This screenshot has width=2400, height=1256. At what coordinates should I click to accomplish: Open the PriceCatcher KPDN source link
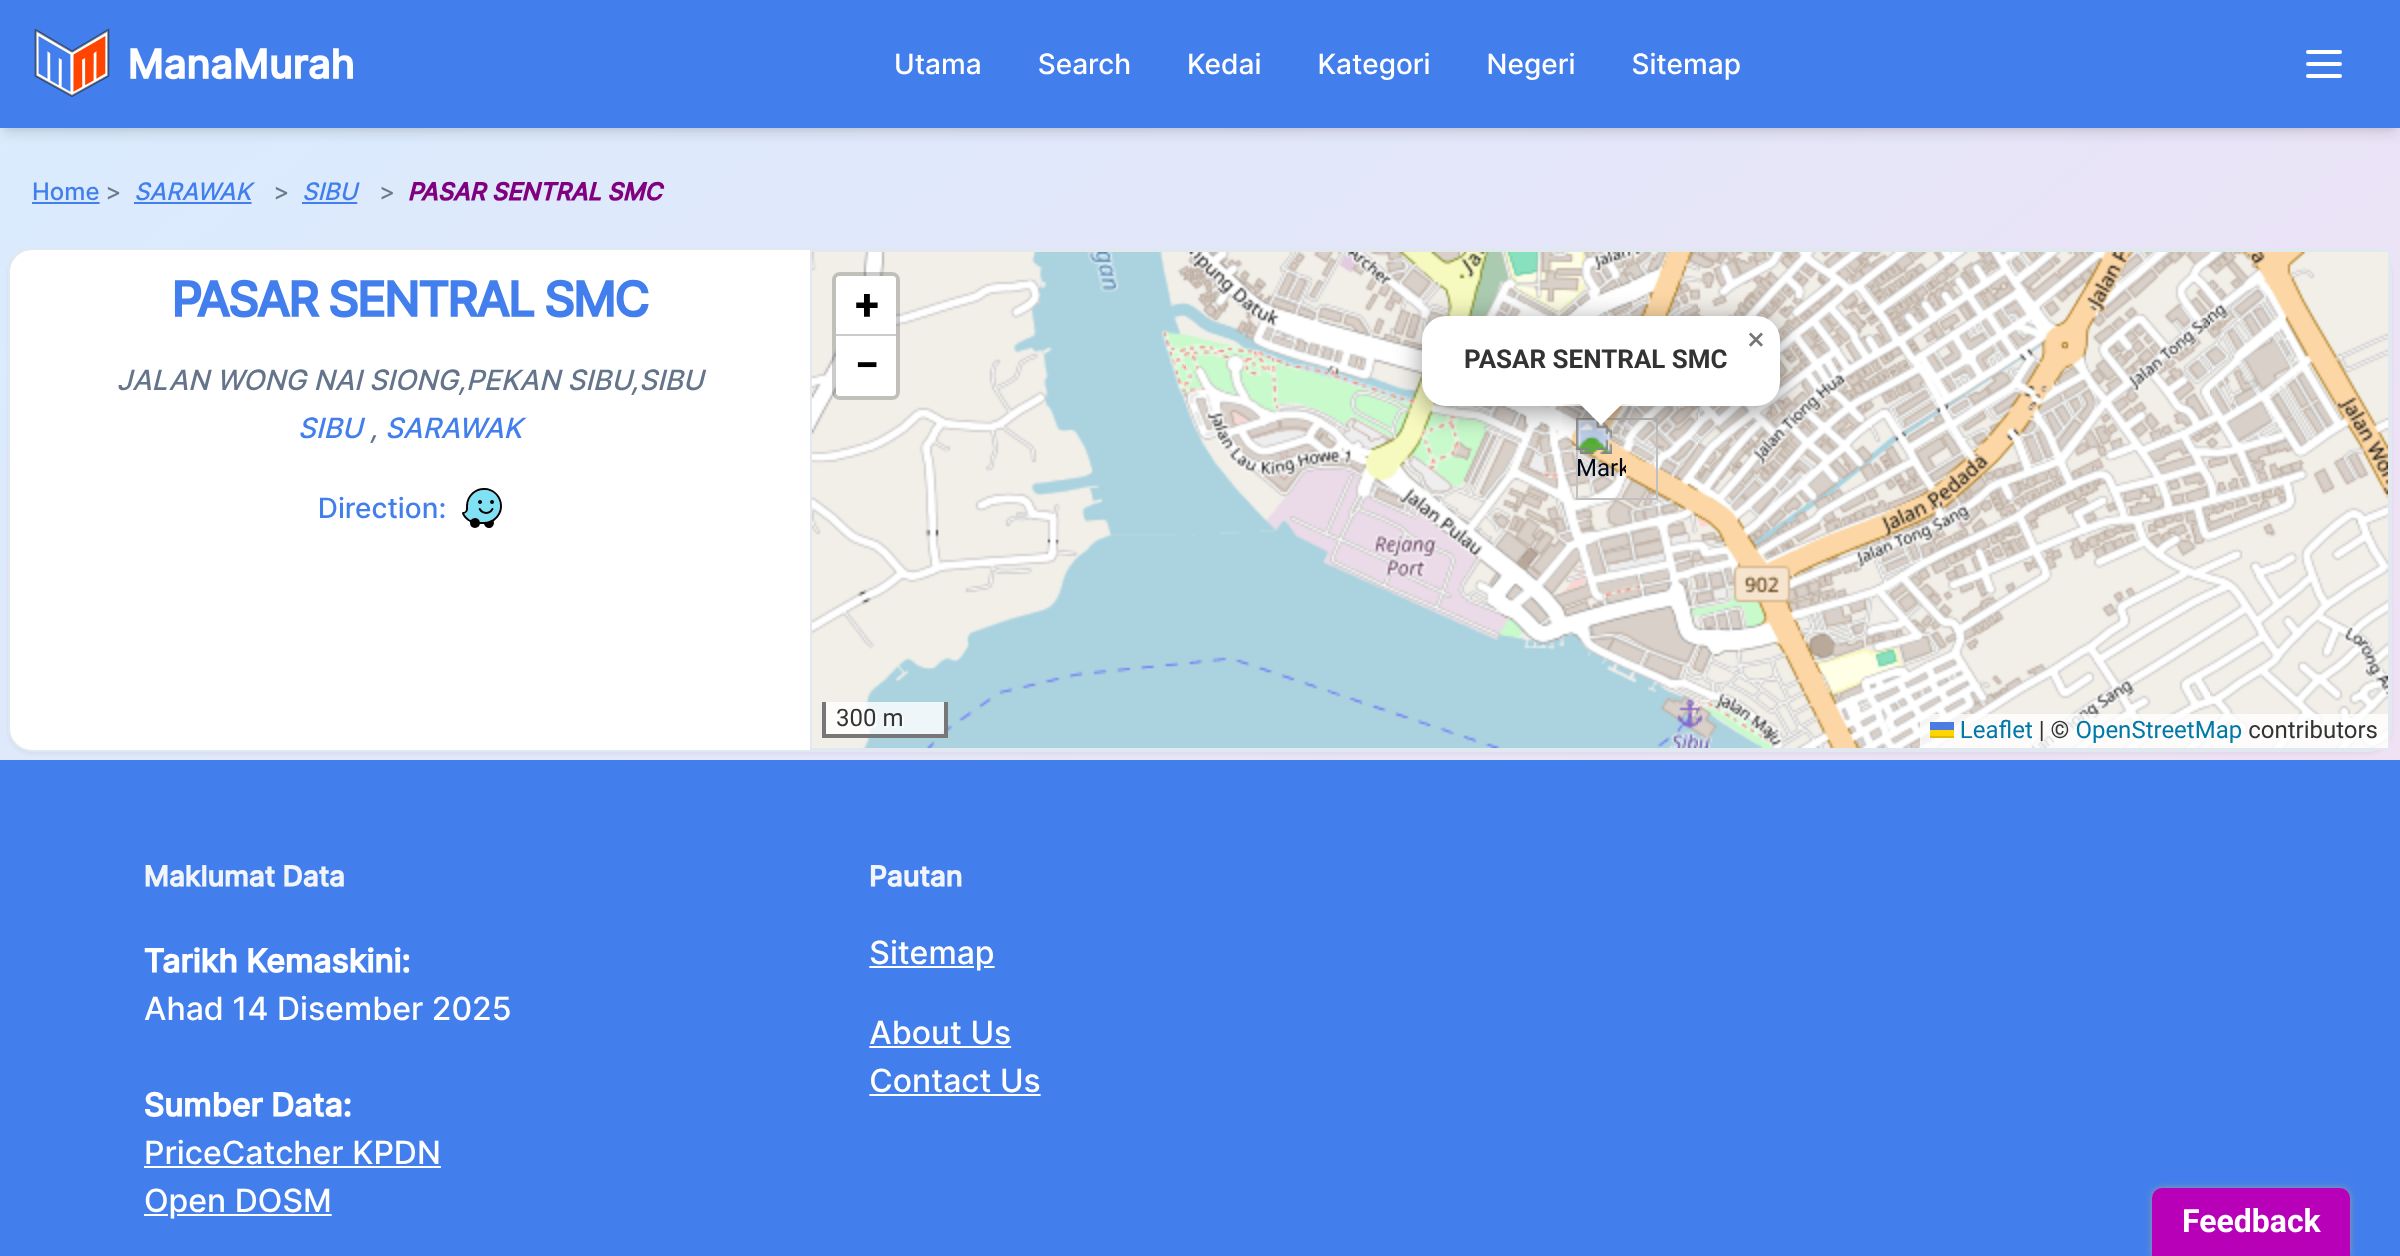[292, 1152]
